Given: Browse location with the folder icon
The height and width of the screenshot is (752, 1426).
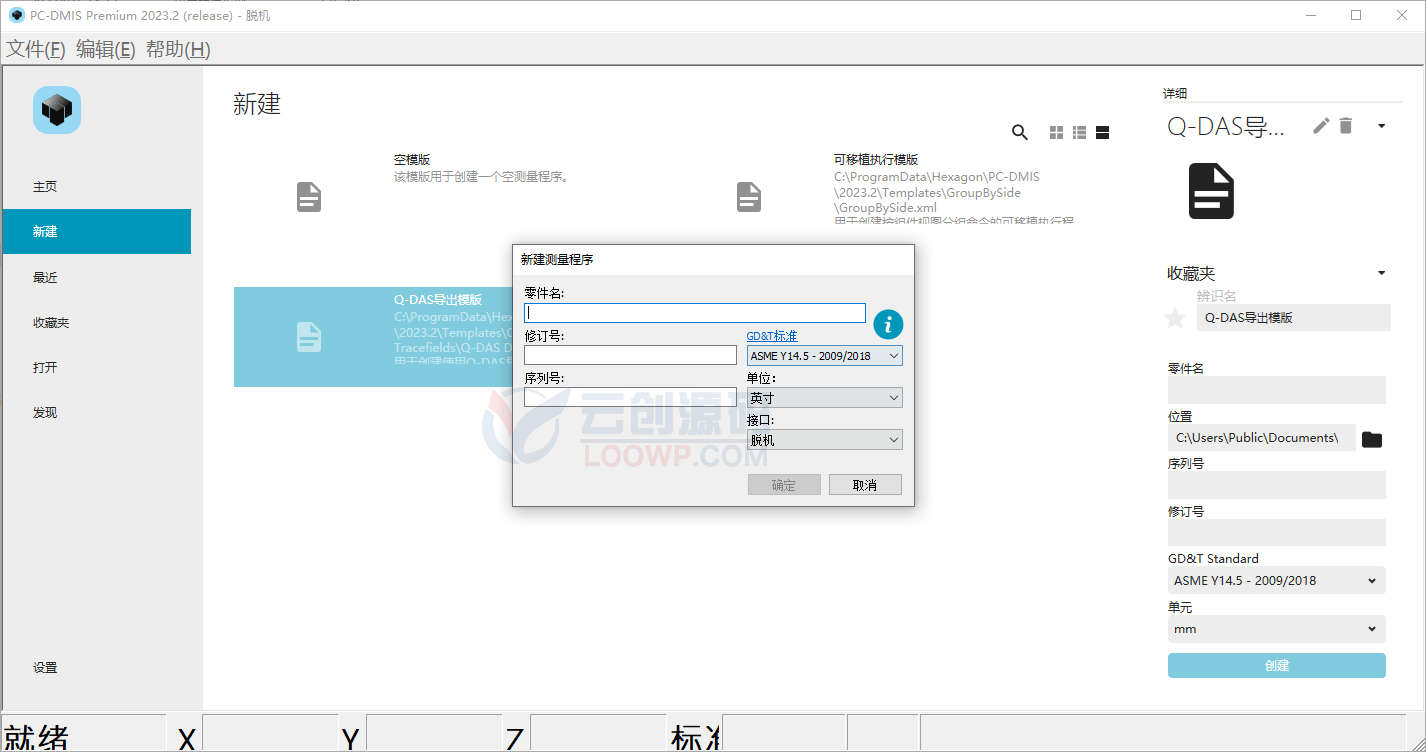Looking at the screenshot, I should [1372, 439].
